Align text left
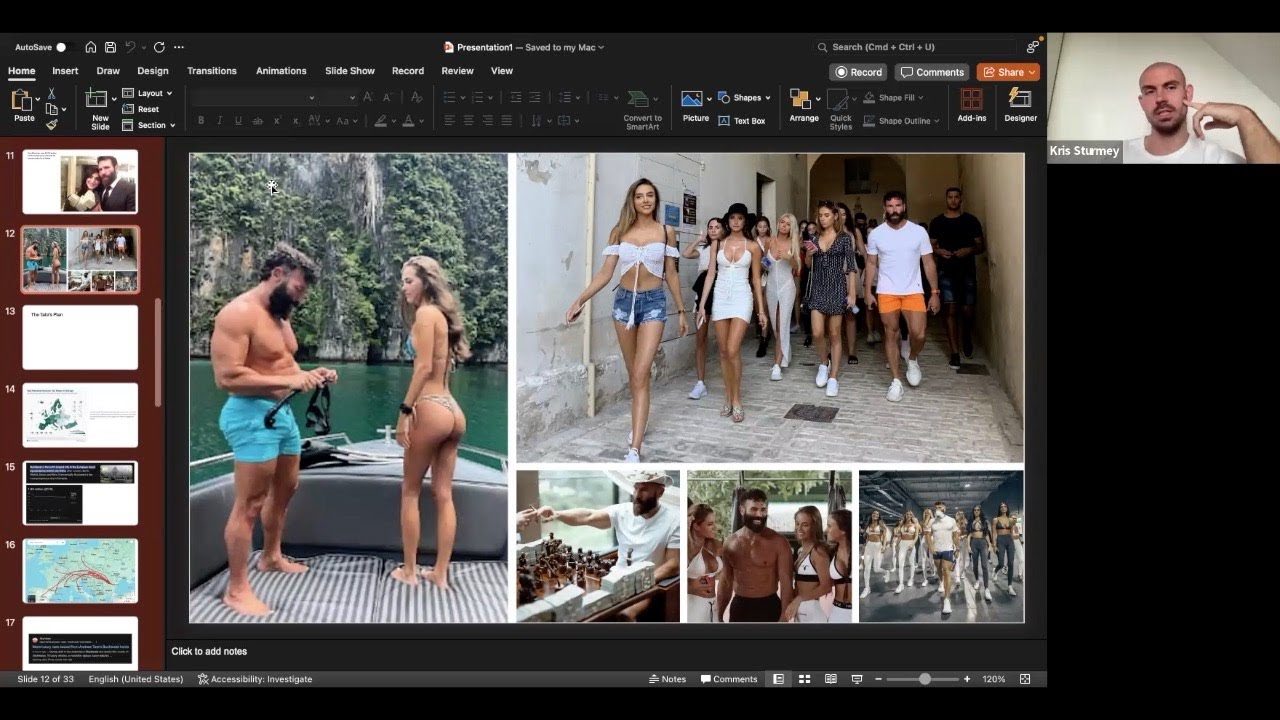This screenshot has width=1280, height=720. (449, 121)
